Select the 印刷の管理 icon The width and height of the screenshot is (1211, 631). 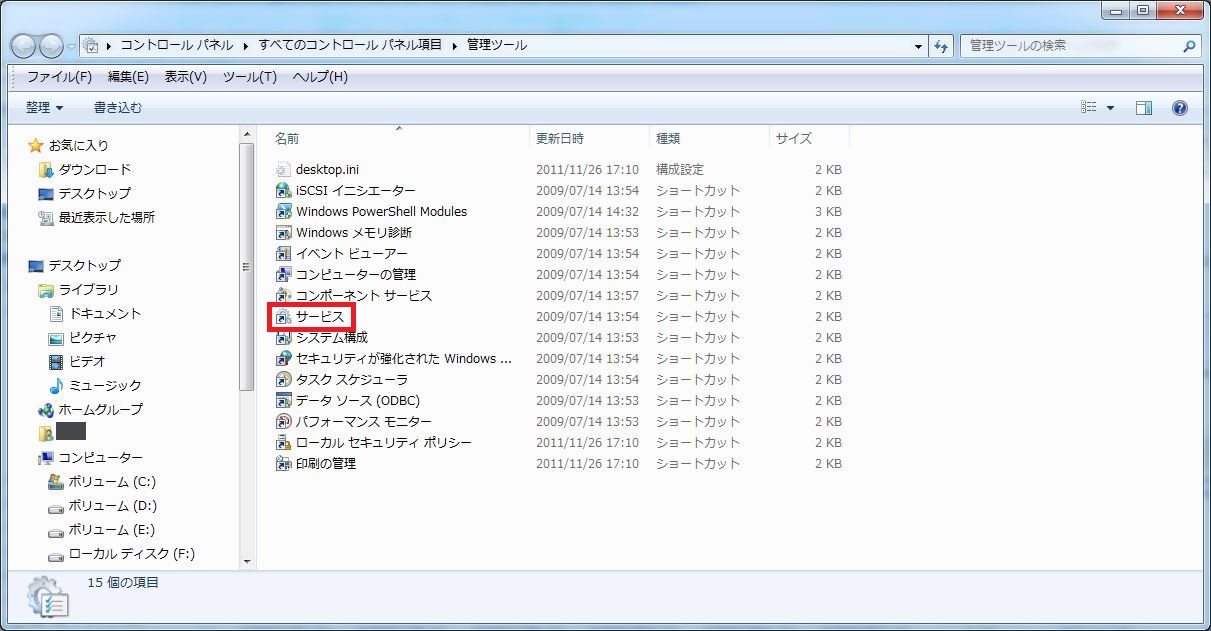[283, 464]
